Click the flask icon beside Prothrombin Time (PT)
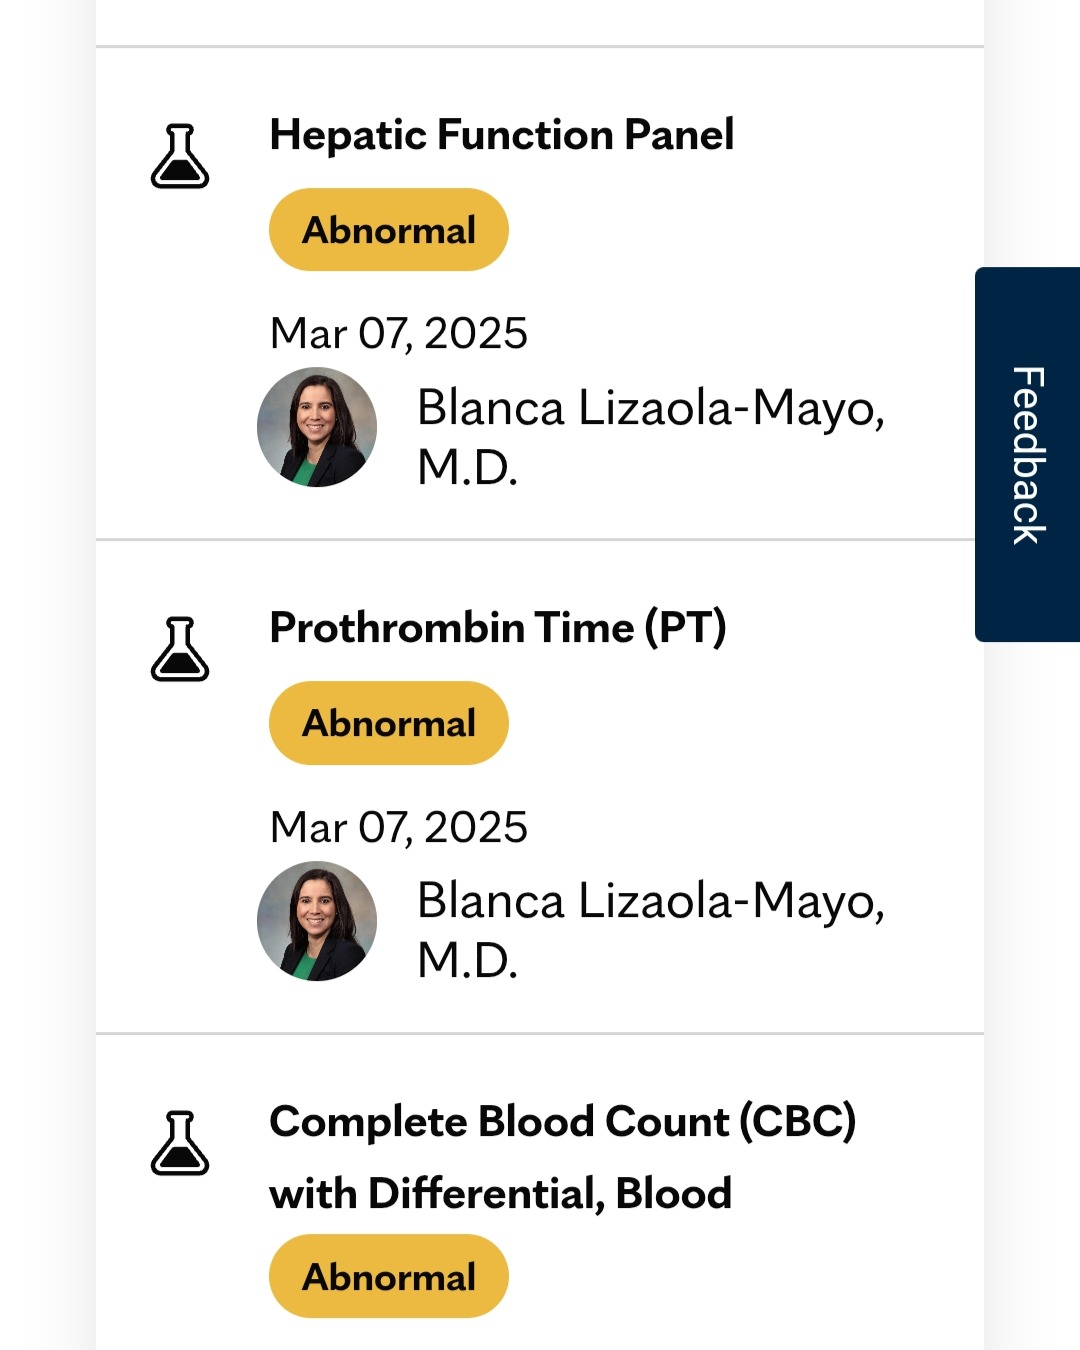The image size is (1080, 1350). tap(180, 649)
